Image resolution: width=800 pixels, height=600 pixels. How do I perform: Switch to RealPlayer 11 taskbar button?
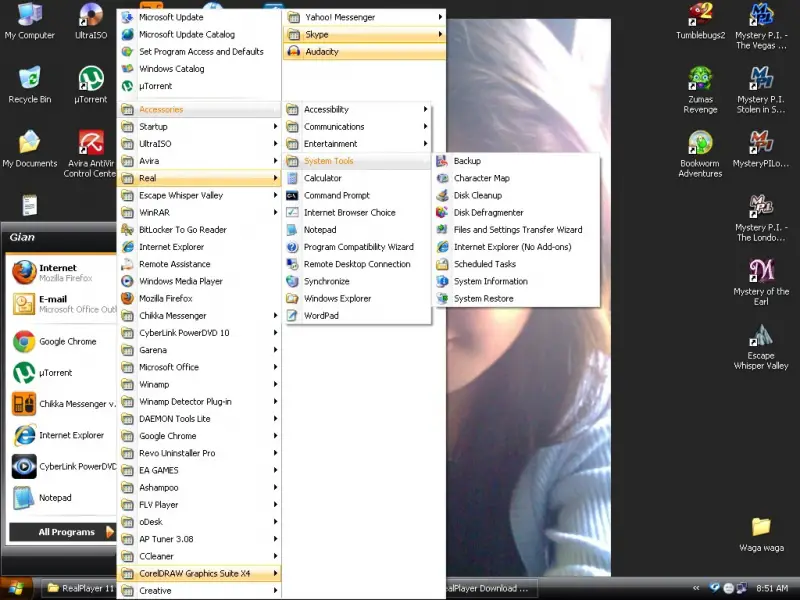coord(81,588)
